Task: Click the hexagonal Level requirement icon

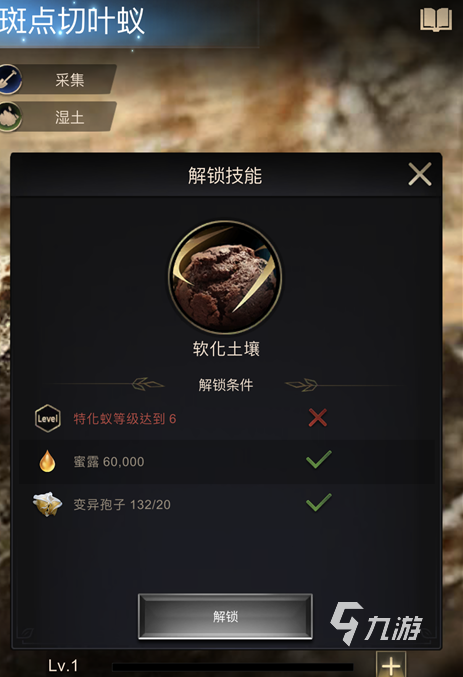Action: (48, 418)
